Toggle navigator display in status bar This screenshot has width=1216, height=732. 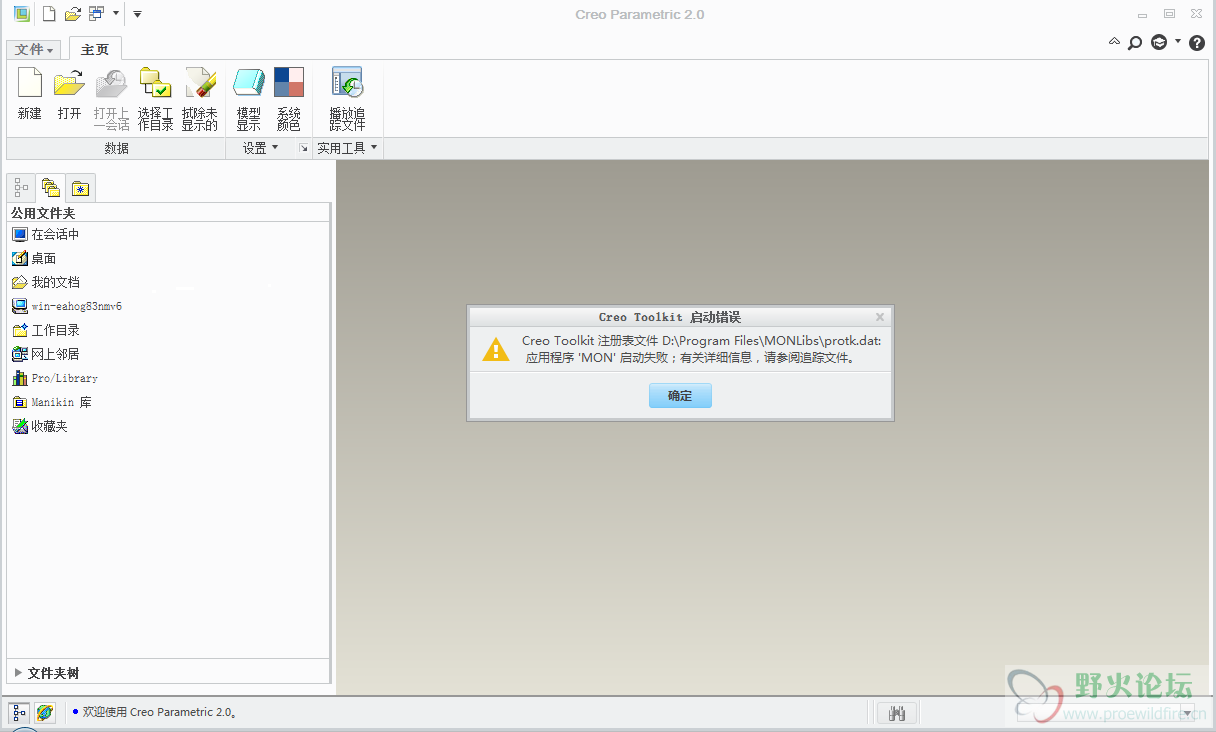pyautogui.click(x=19, y=713)
